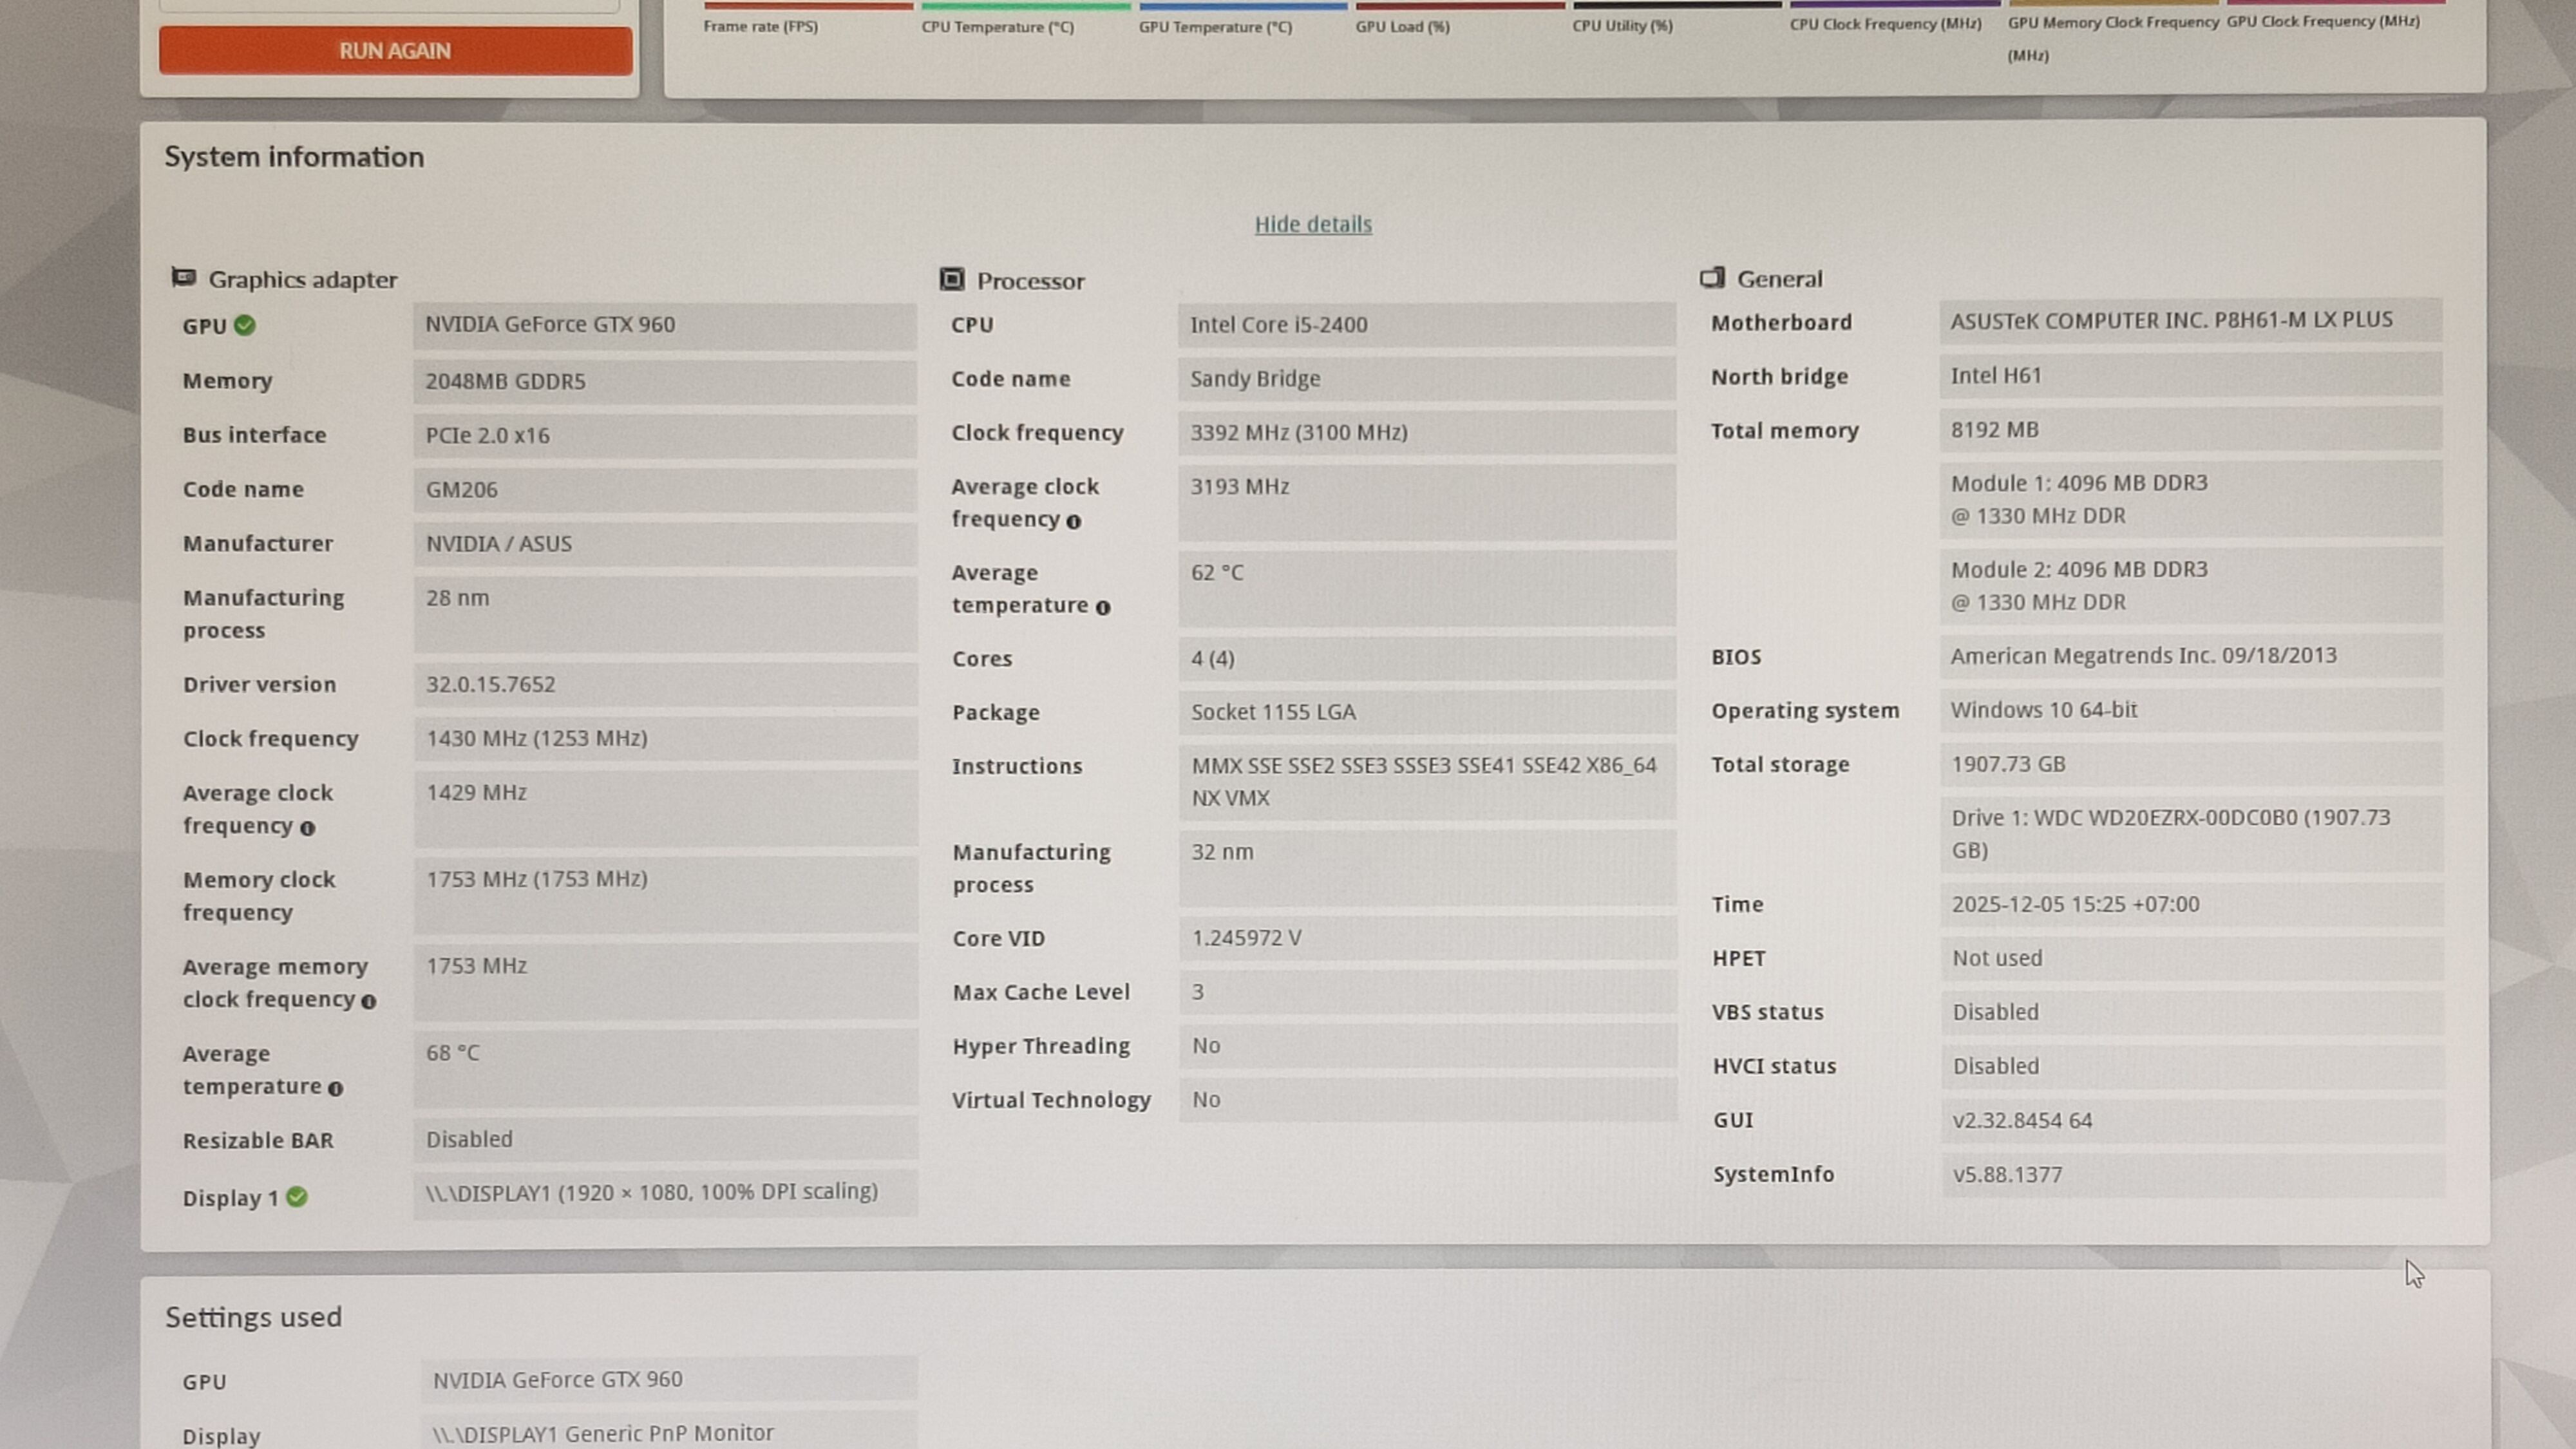
Task: Toggle GPU Clock Frequency (MHz) legend
Action: [x=2322, y=21]
